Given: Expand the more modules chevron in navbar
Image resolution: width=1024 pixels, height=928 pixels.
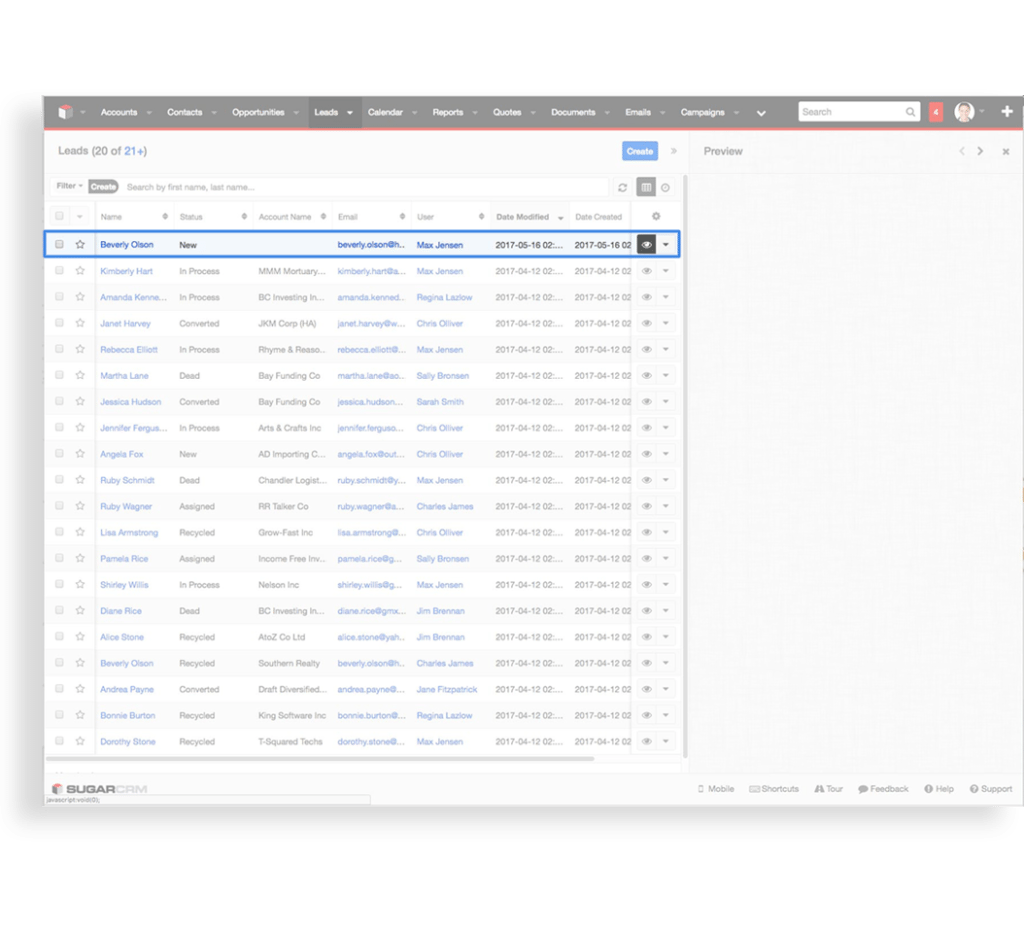Looking at the screenshot, I should (761, 113).
